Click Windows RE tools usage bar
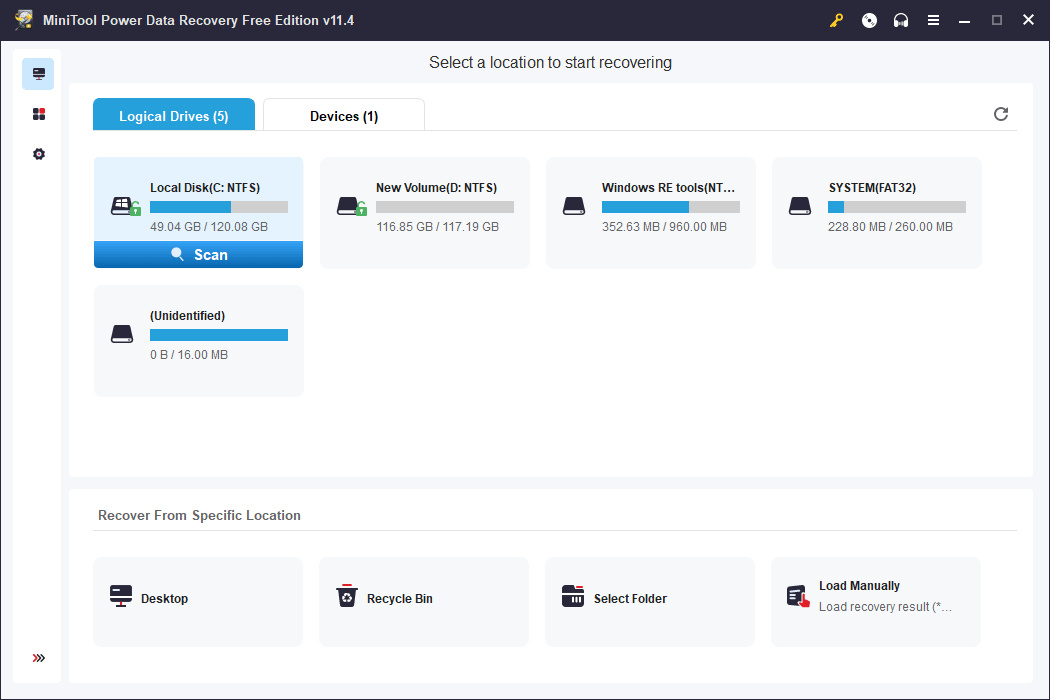1050x700 pixels. click(x=671, y=207)
